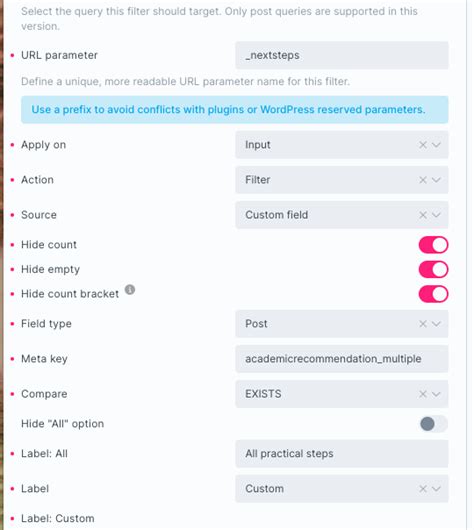Image resolution: width=474 pixels, height=530 pixels.
Task: Click the URL parameter input field
Action: 342,55
